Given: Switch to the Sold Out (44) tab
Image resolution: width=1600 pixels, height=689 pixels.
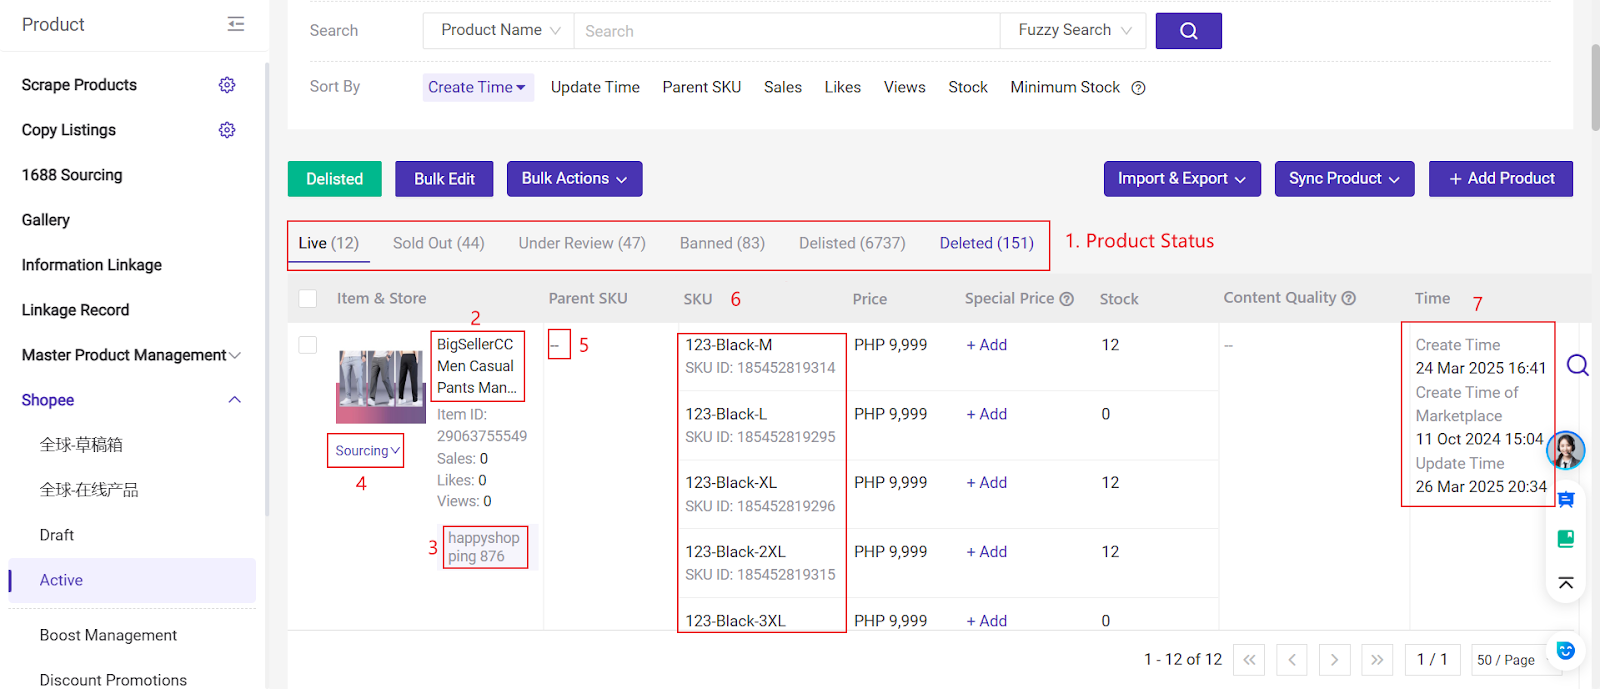Looking at the screenshot, I should [x=438, y=243].
